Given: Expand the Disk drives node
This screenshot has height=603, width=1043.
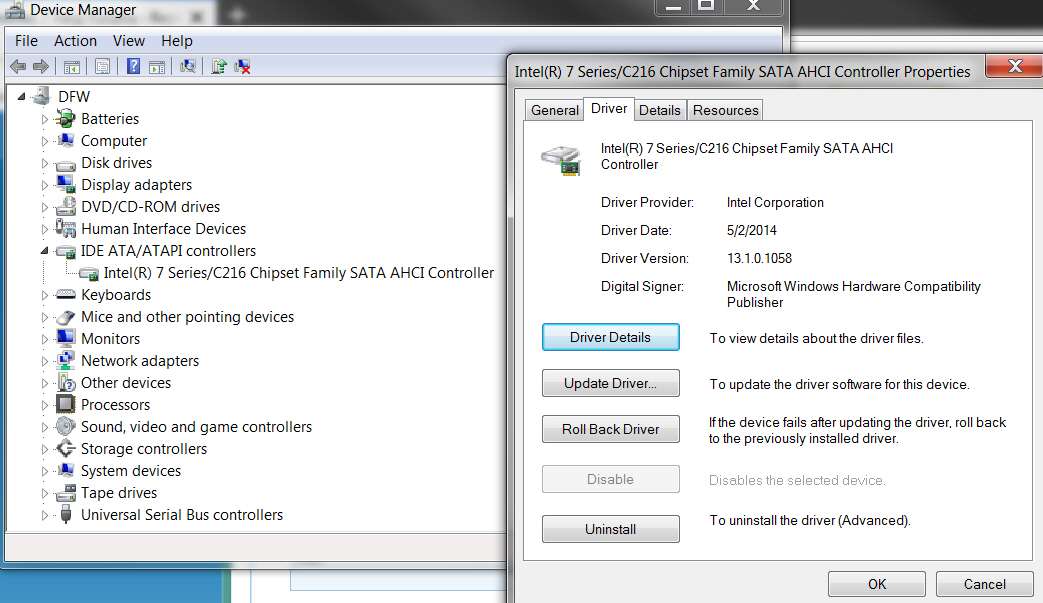Looking at the screenshot, I should click(x=45, y=163).
